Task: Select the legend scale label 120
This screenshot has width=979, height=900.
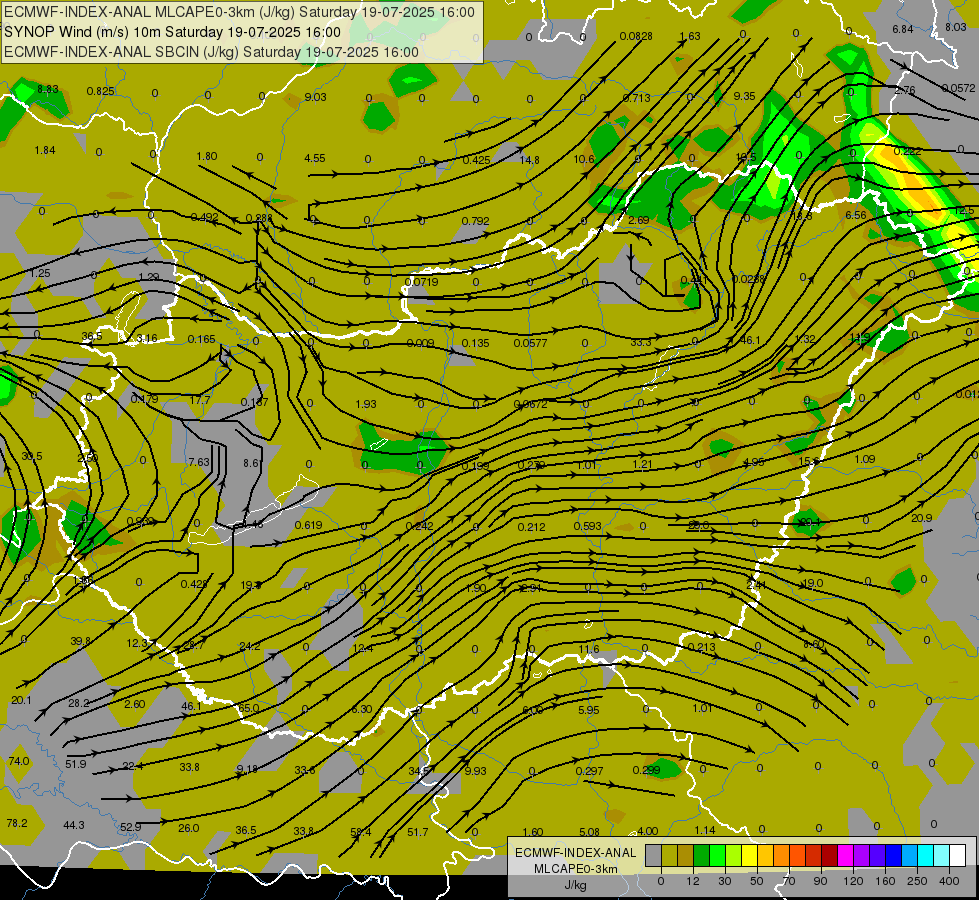Action: (853, 881)
